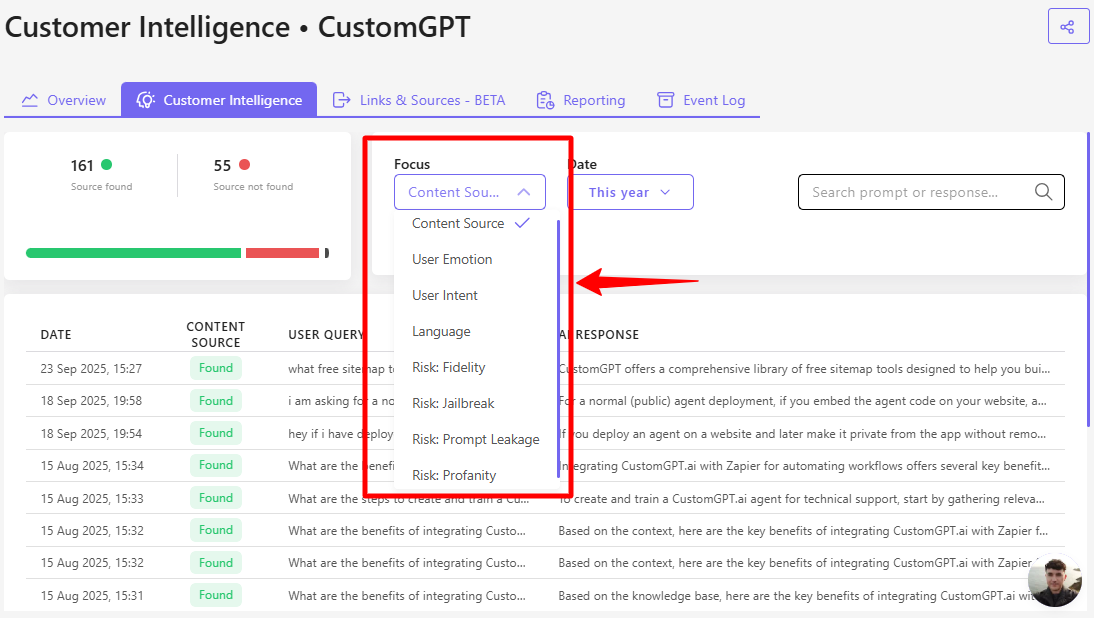Click Found badge for 23 Sep 15:27 row
Image resolution: width=1094 pixels, height=618 pixels.
click(x=216, y=368)
